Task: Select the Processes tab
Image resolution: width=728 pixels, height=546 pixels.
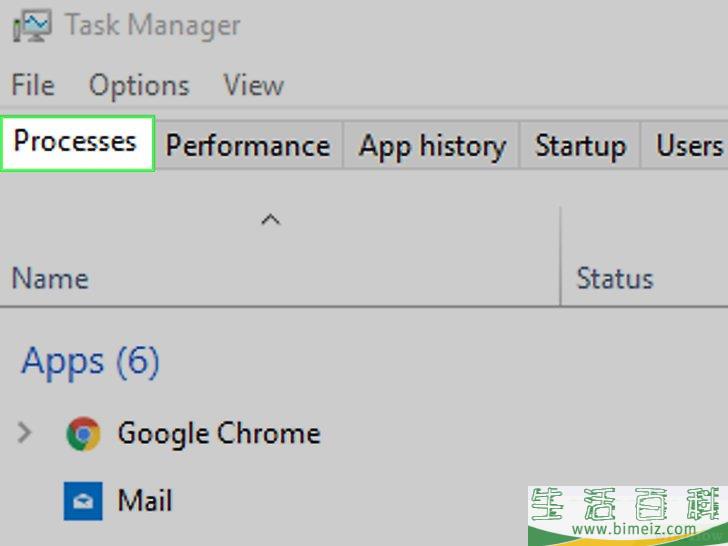Action: coord(77,143)
